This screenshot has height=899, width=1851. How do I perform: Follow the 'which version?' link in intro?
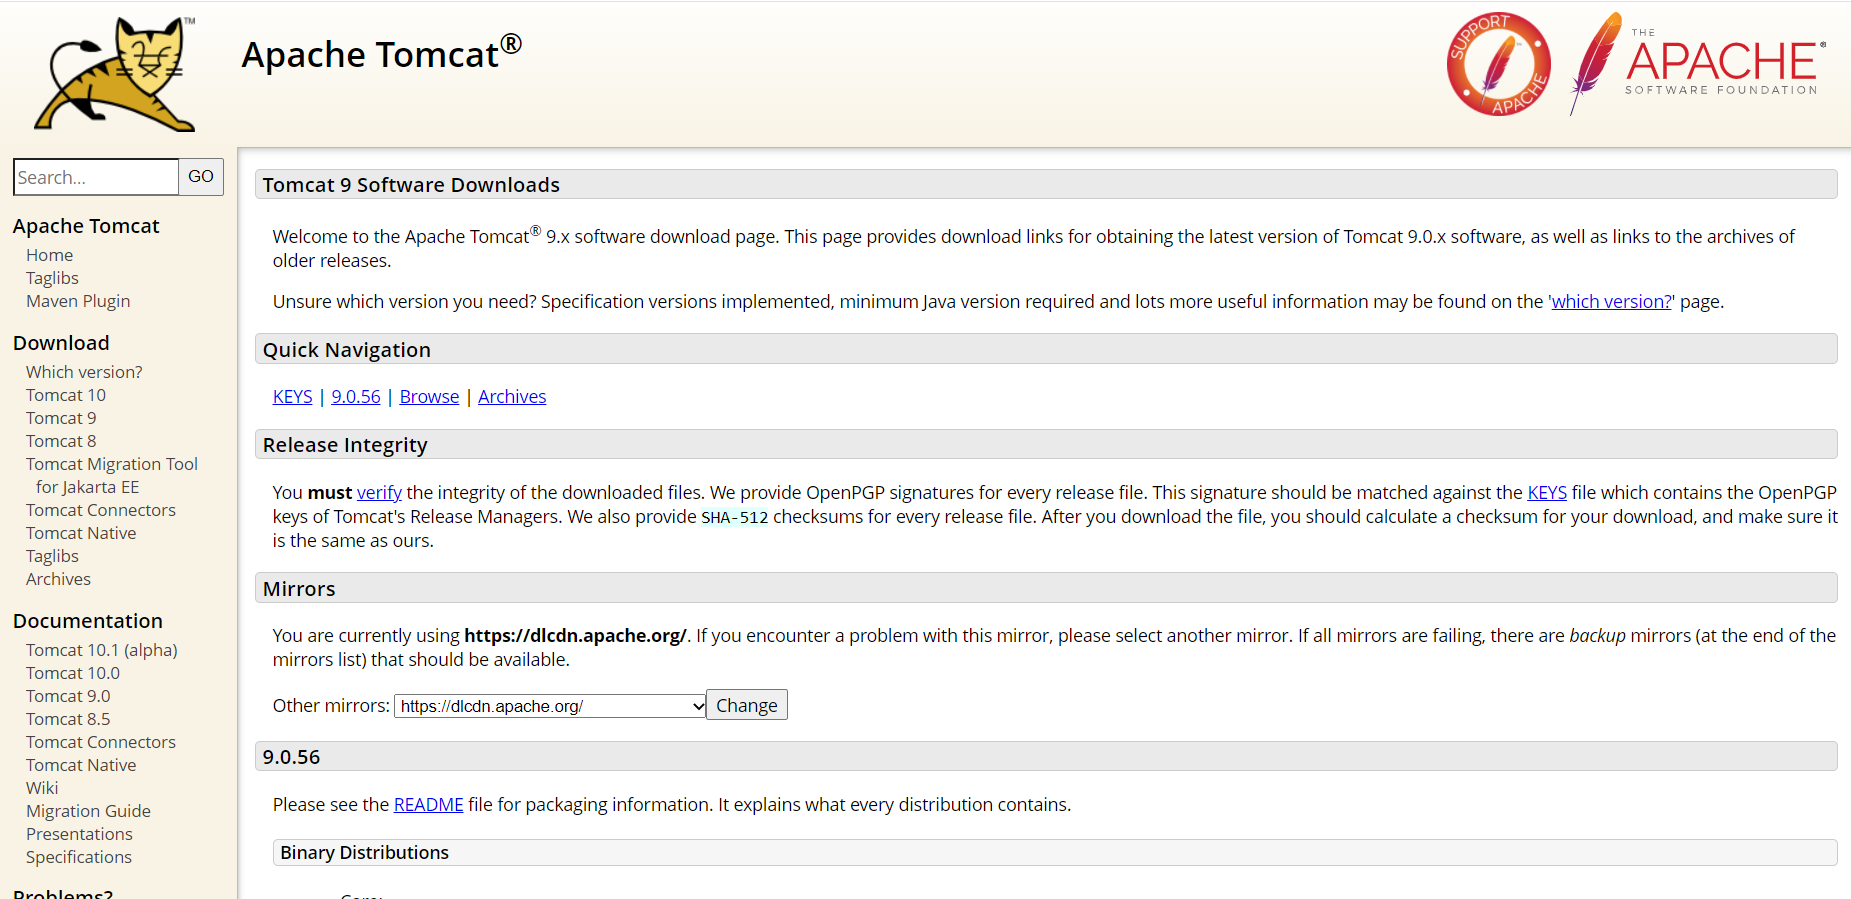coord(1611,301)
